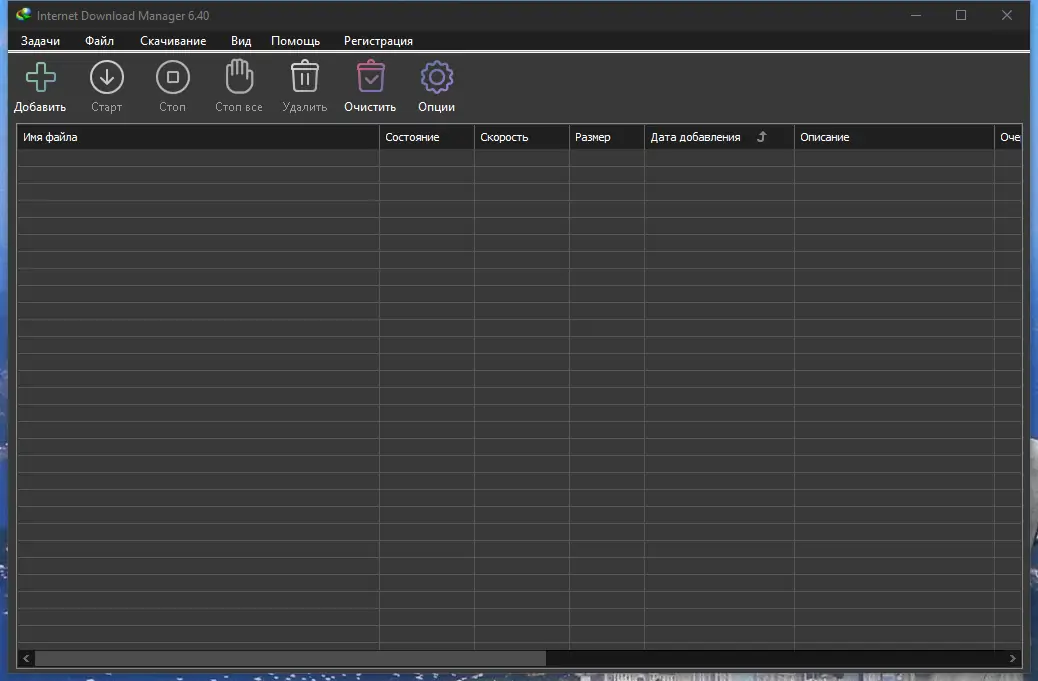Open the Помощь menu
The height and width of the screenshot is (681, 1038).
tap(295, 41)
